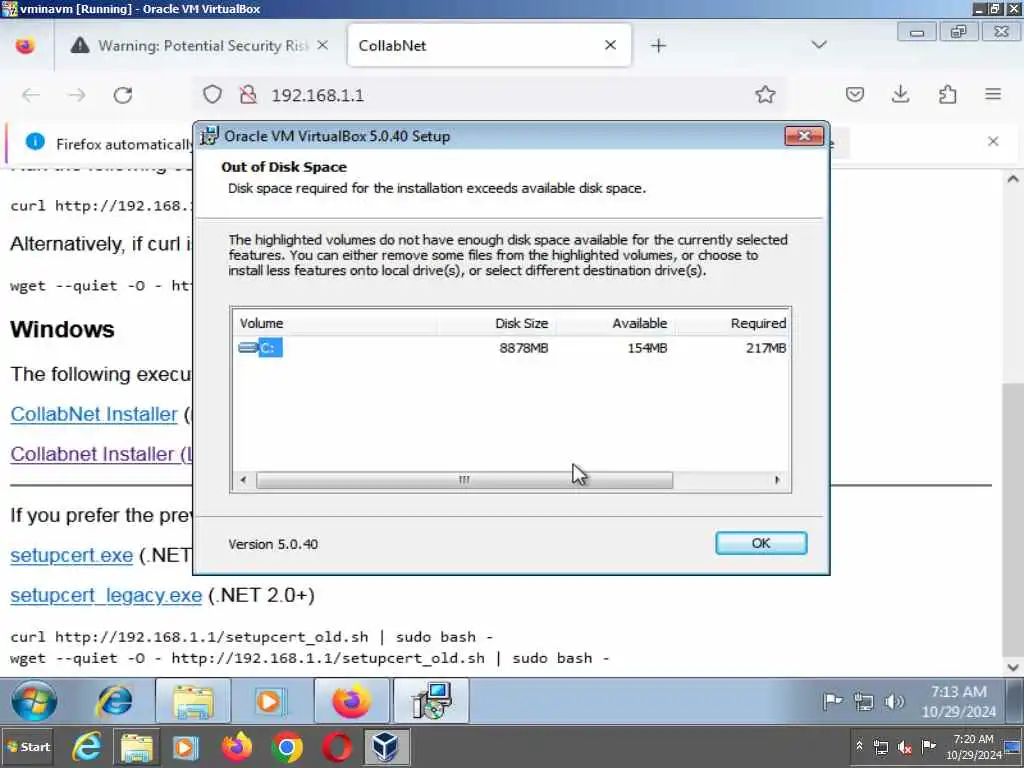
Task: Click the Disk Size column header
Action: pos(521,323)
